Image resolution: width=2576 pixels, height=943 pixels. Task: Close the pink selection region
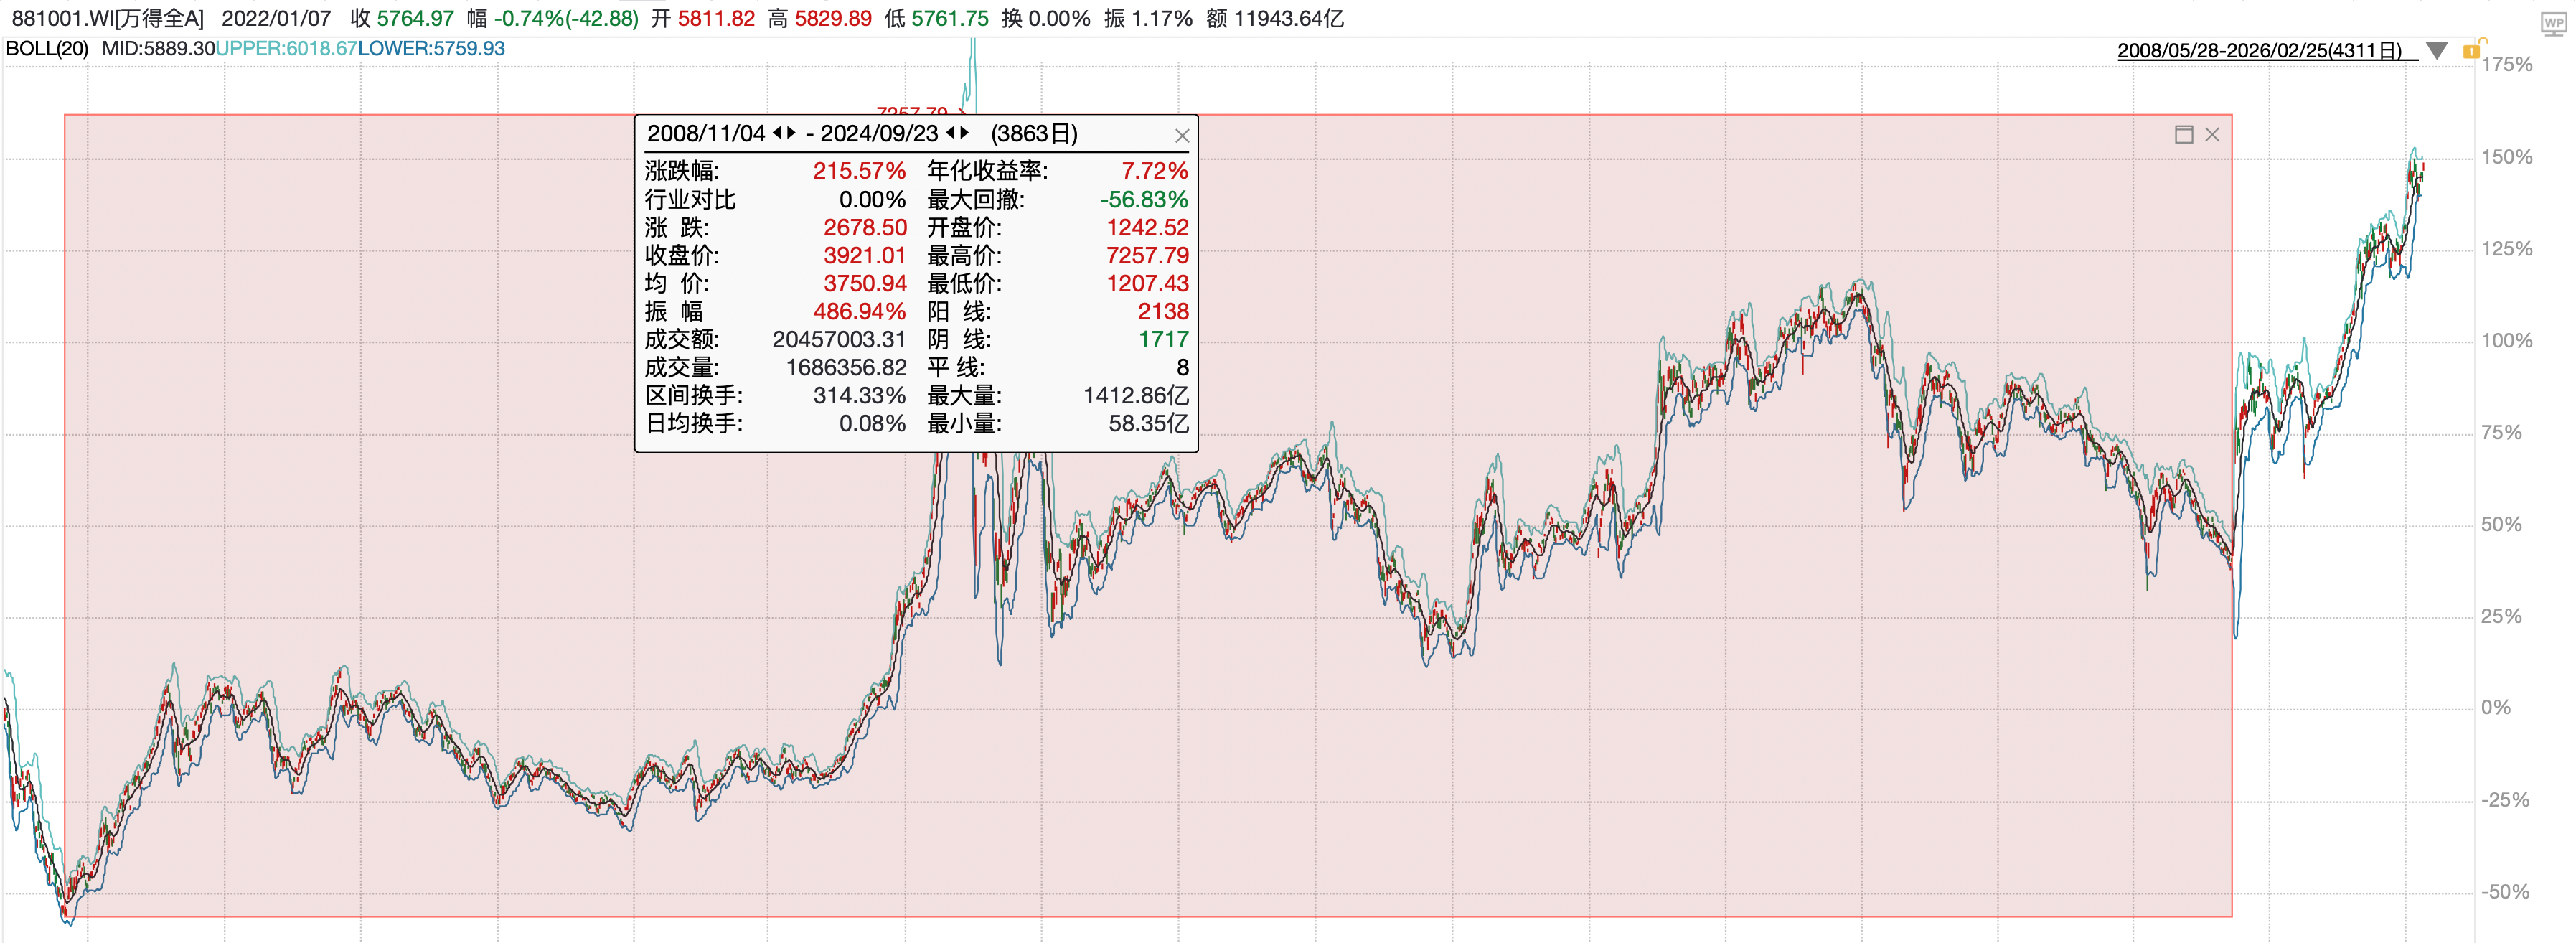[2212, 135]
